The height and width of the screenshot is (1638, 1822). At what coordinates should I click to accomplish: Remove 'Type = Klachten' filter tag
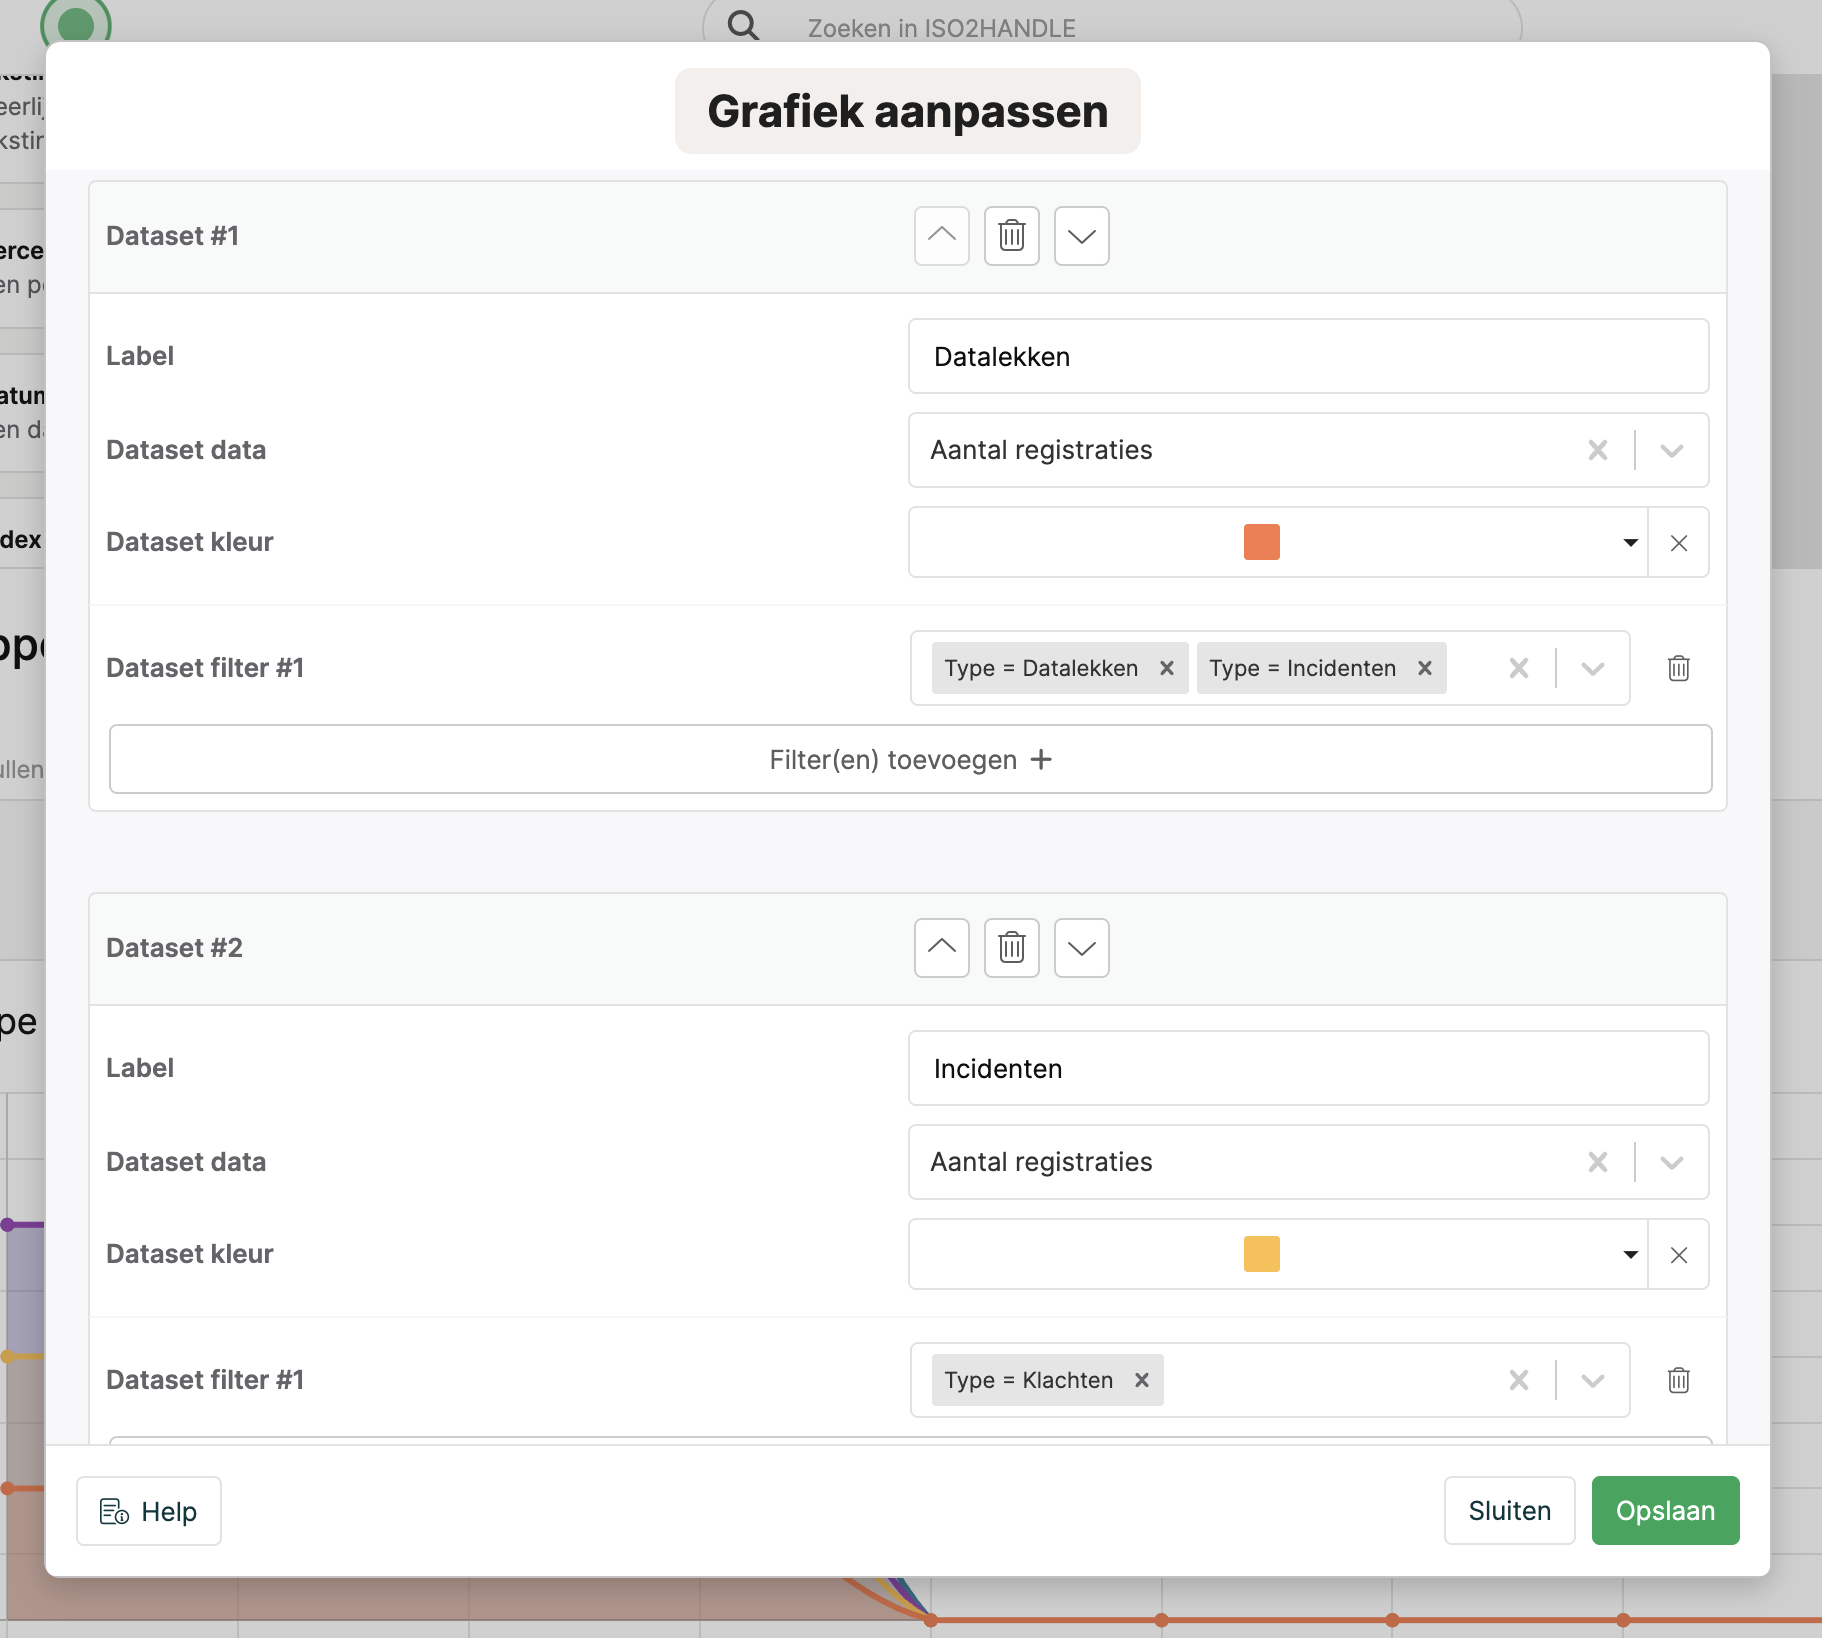pyautogui.click(x=1141, y=1380)
